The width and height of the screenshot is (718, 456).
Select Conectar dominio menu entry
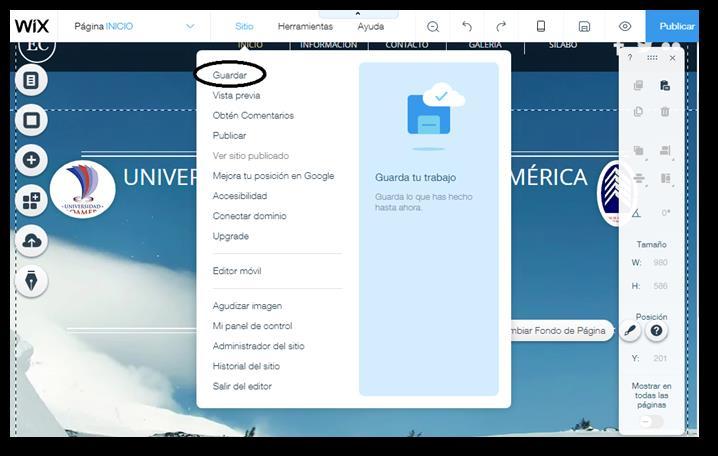[x=250, y=216]
